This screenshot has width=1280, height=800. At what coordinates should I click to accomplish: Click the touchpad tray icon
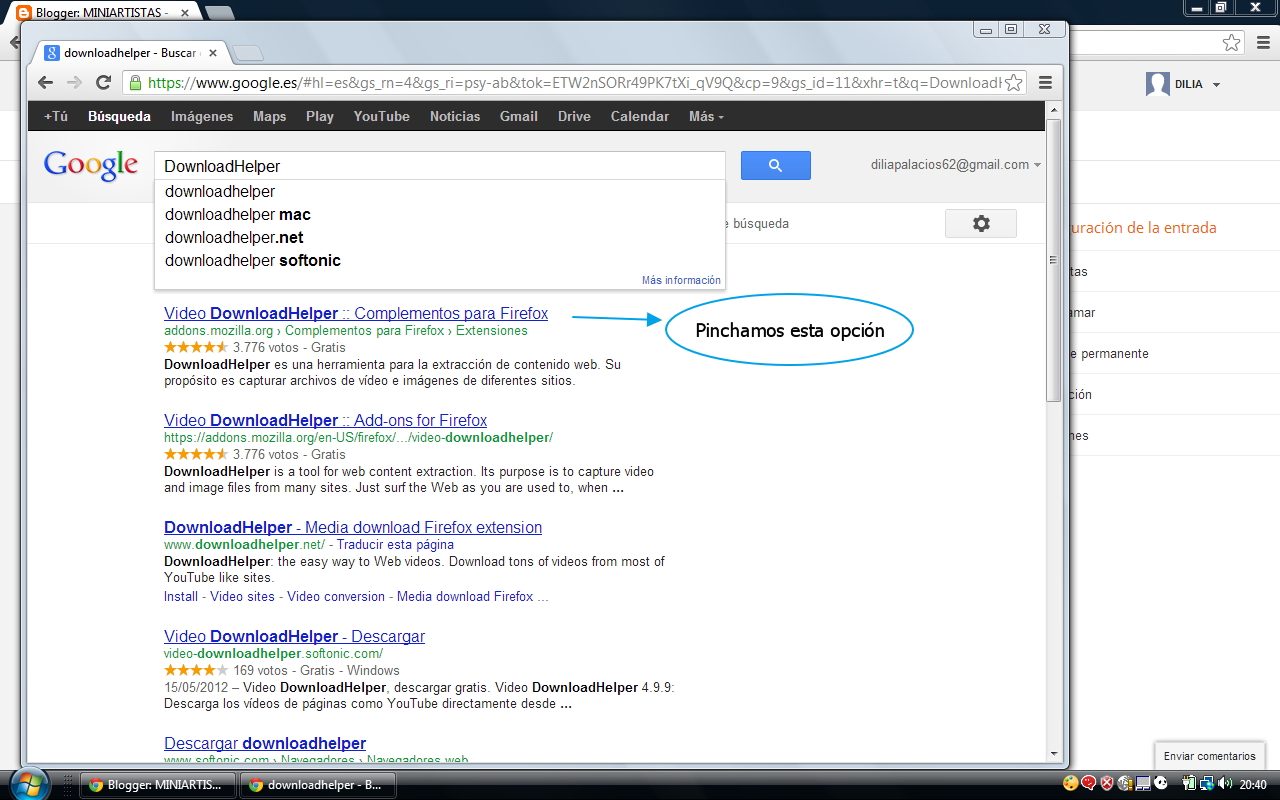pyautogui.click(x=1143, y=783)
